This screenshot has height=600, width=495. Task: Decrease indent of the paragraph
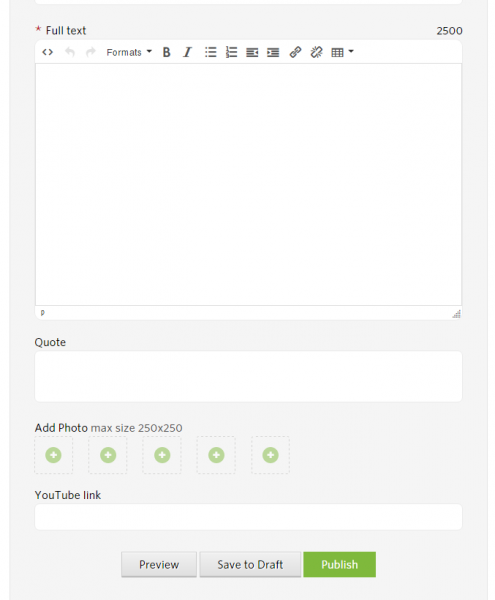point(252,52)
